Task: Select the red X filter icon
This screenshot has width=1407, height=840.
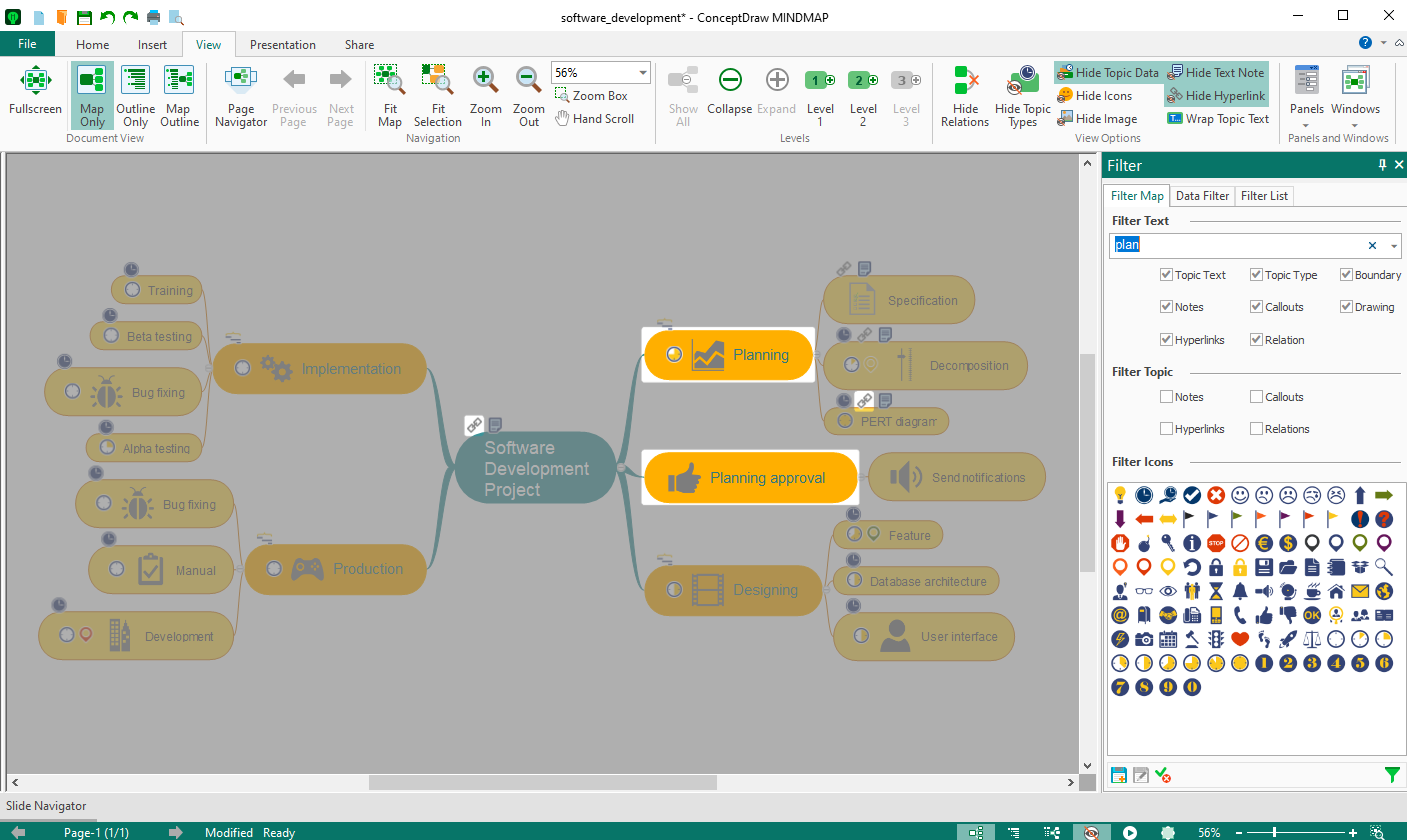Action: pyautogui.click(x=1216, y=494)
